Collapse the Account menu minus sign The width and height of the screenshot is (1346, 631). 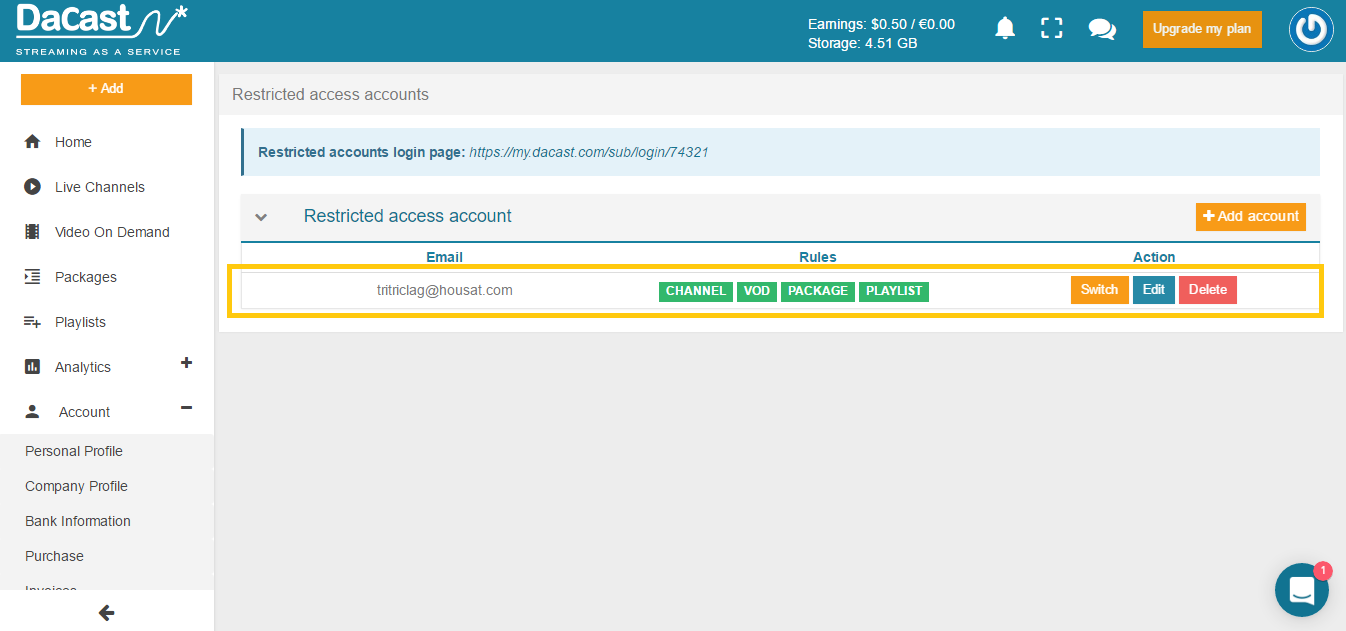click(x=186, y=408)
